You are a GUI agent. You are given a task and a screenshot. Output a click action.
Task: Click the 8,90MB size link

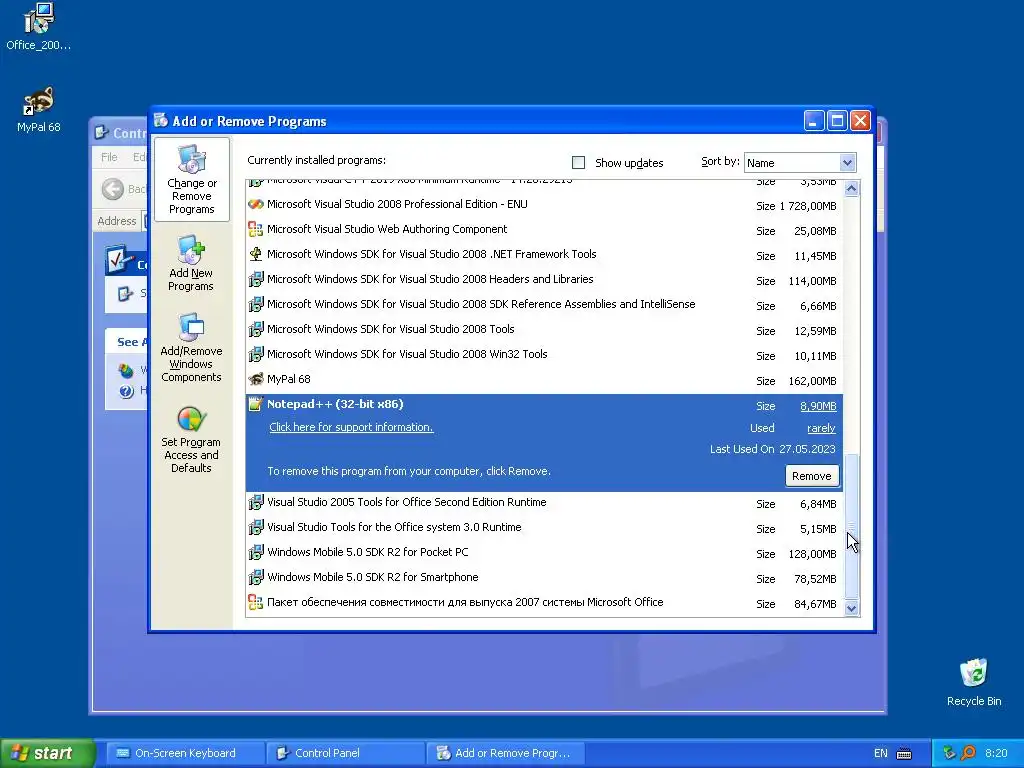[818, 406]
